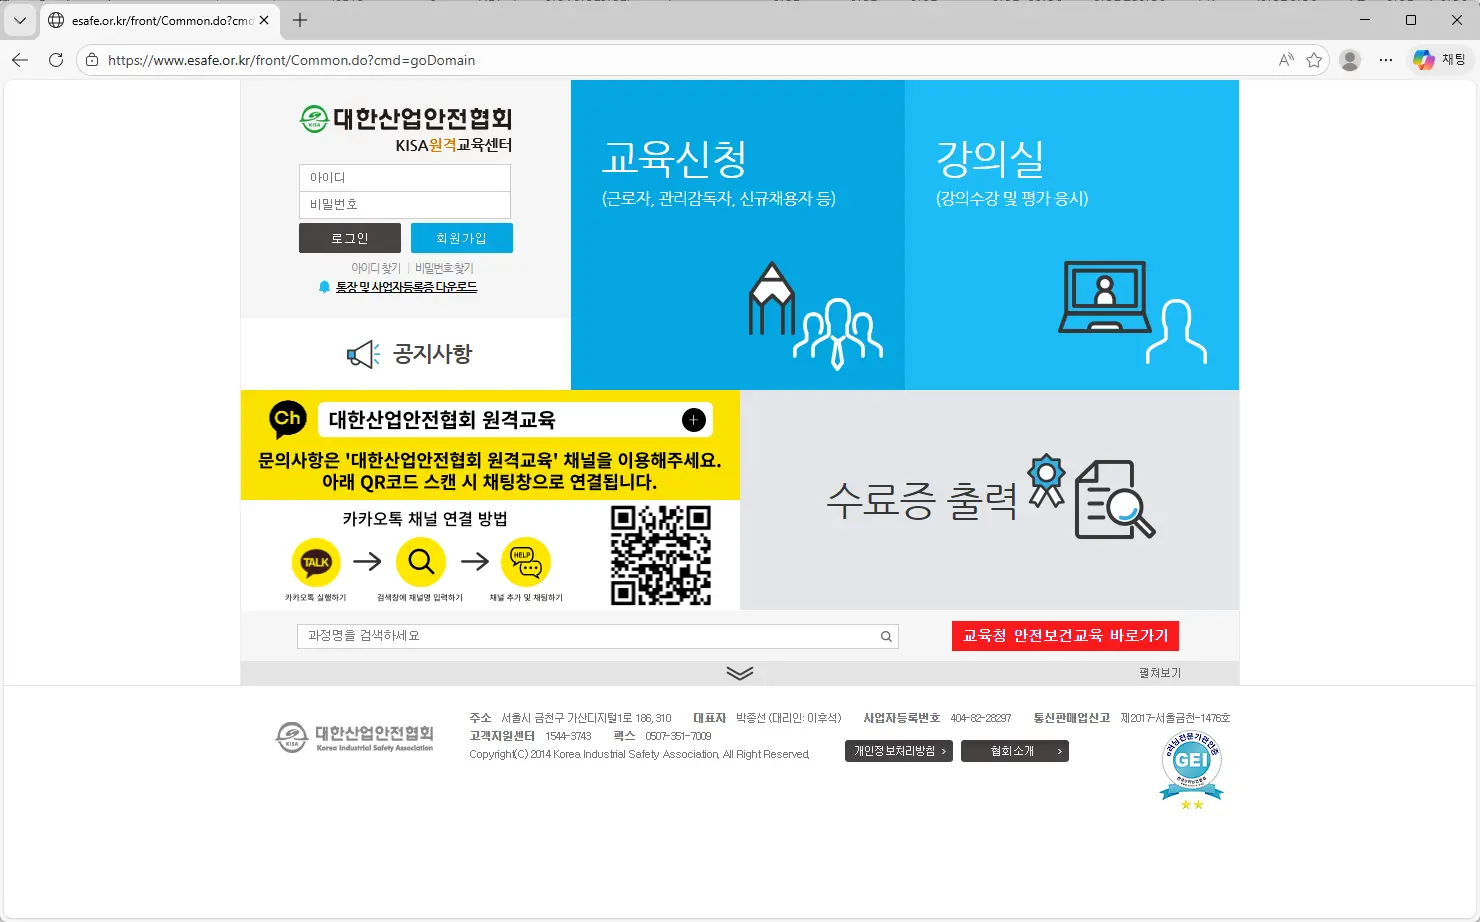Click the red 교육청 안전보건교육 바로가기 button
Image resolution: width=1480 pixels, height=922 pixels.
point(1064,635)
